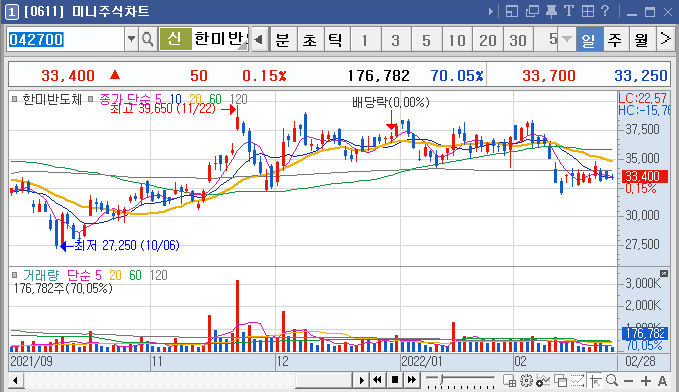Select the 분 minute chart tab

(283, 40)
